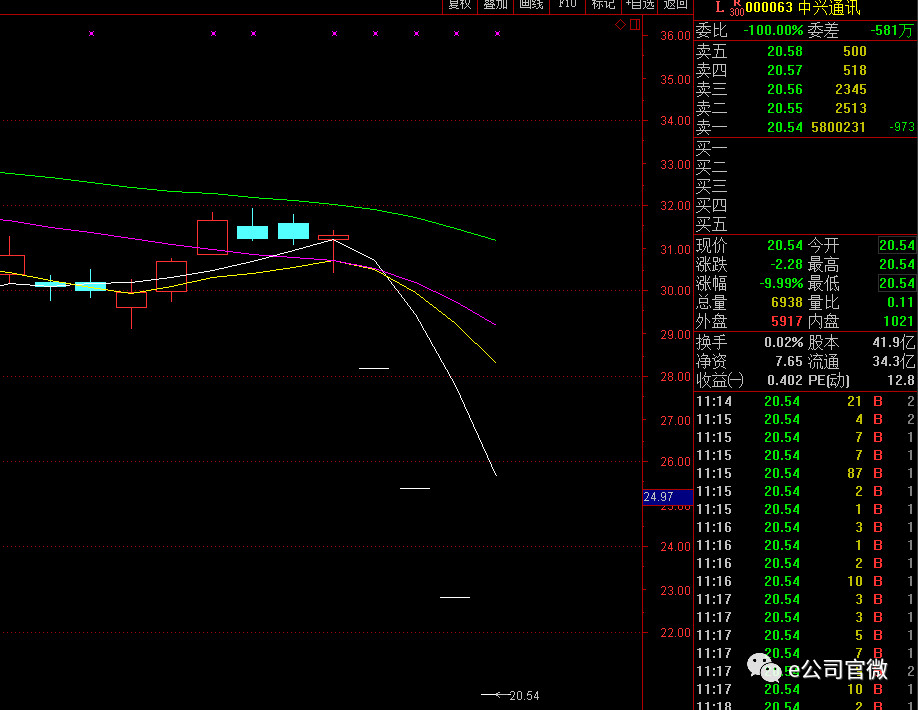Click the red L marker icon
The height and width of the screenshot is (710, 918).
pyautogui.click(x=718, y=7)
